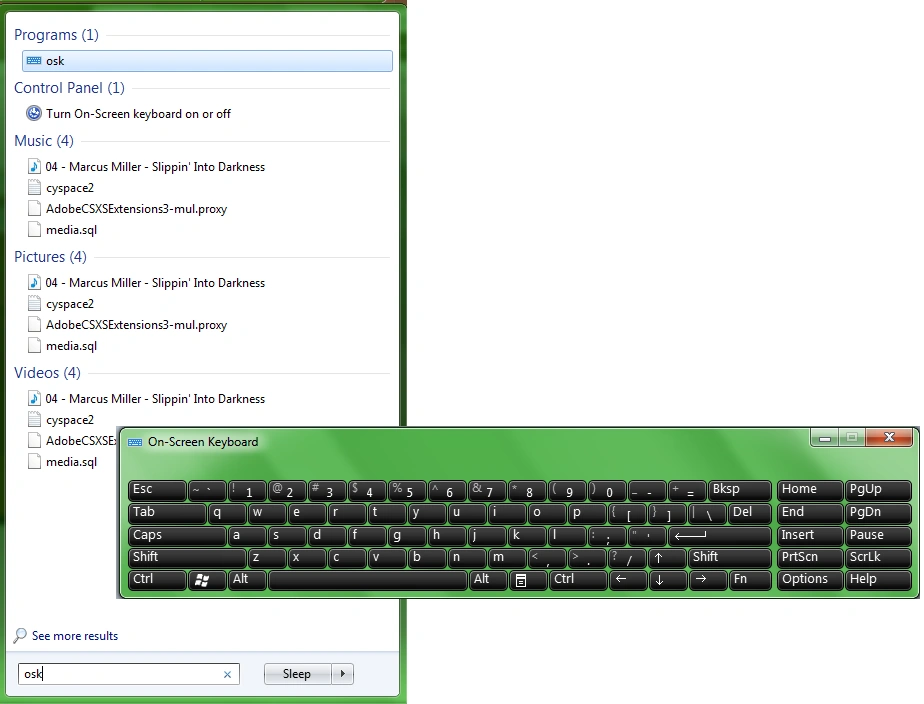Toggle the right Shift key
The height and width of the screenshot is (704, 924).
(730, 558)
